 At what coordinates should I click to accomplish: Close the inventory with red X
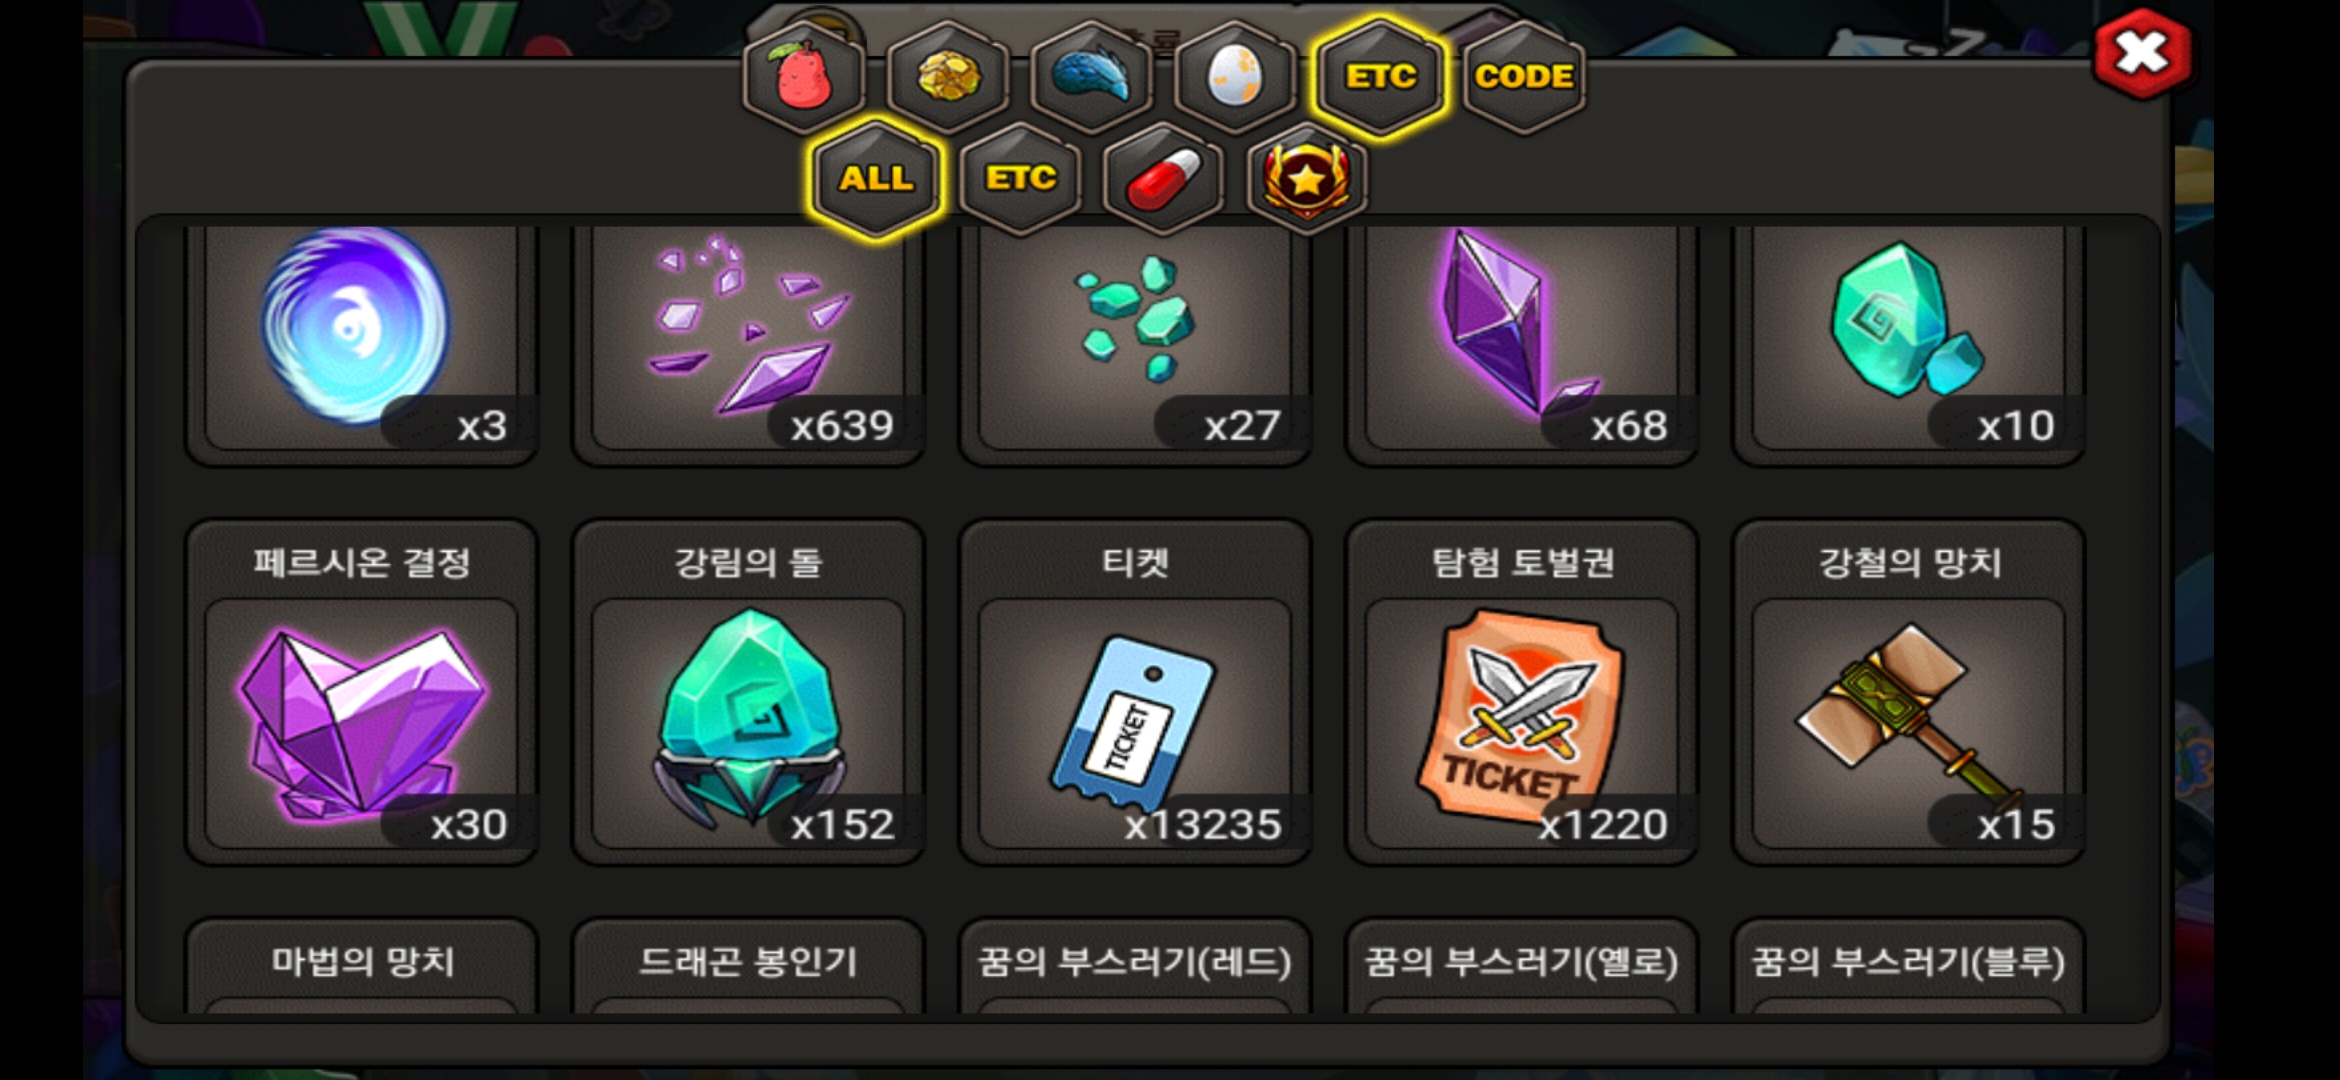coord(2142,54)
